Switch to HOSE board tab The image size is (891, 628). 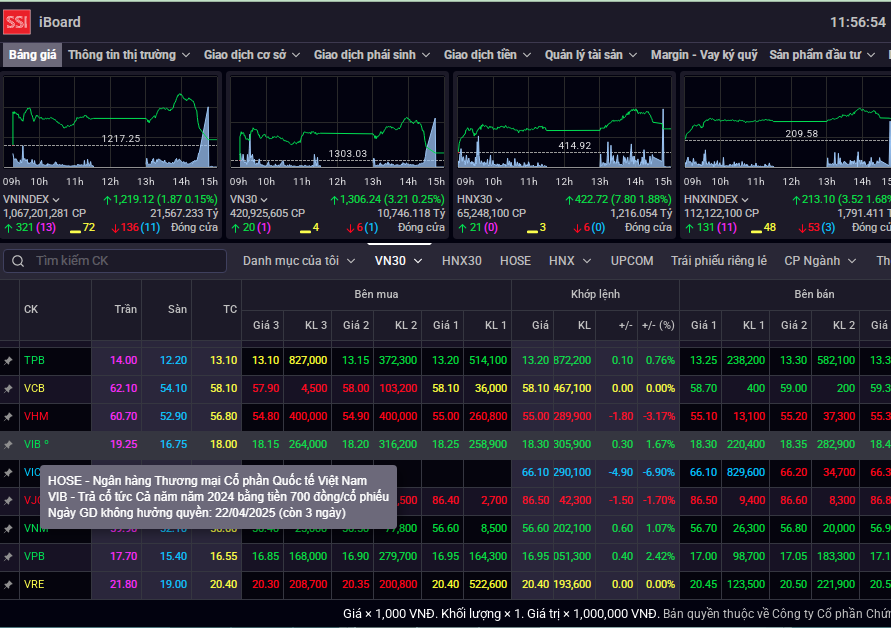click(x=515, y=261)
